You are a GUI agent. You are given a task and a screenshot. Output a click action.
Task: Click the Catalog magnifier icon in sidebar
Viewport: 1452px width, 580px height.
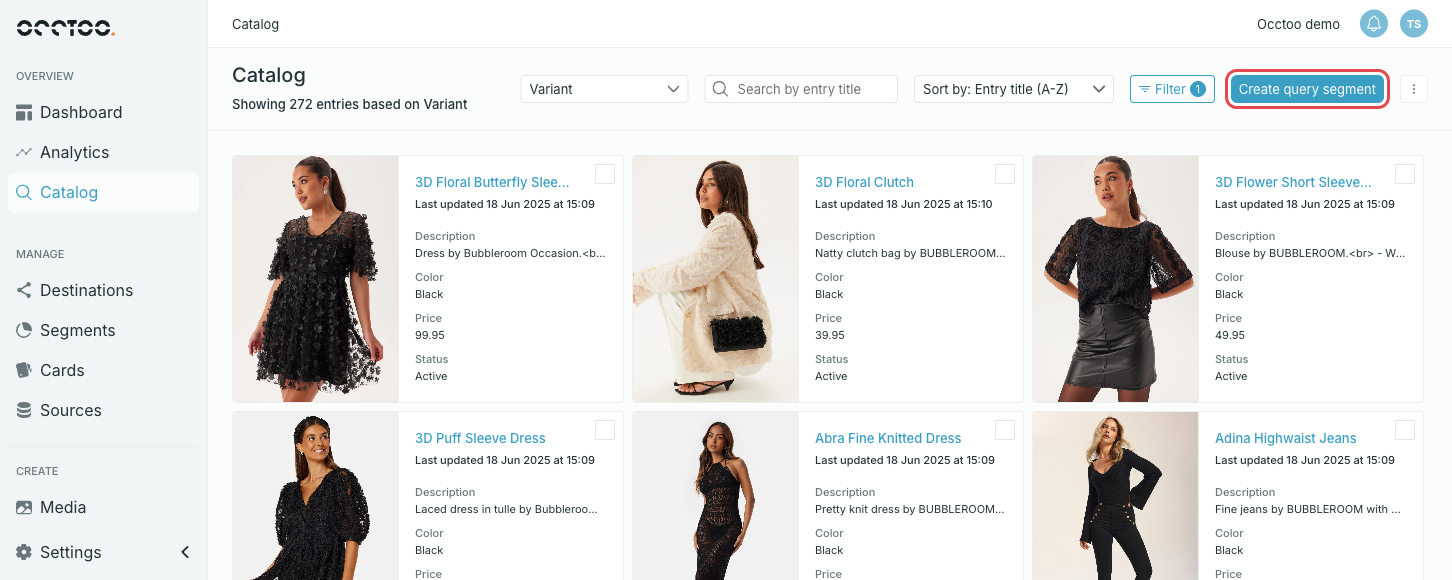(24, 192)
